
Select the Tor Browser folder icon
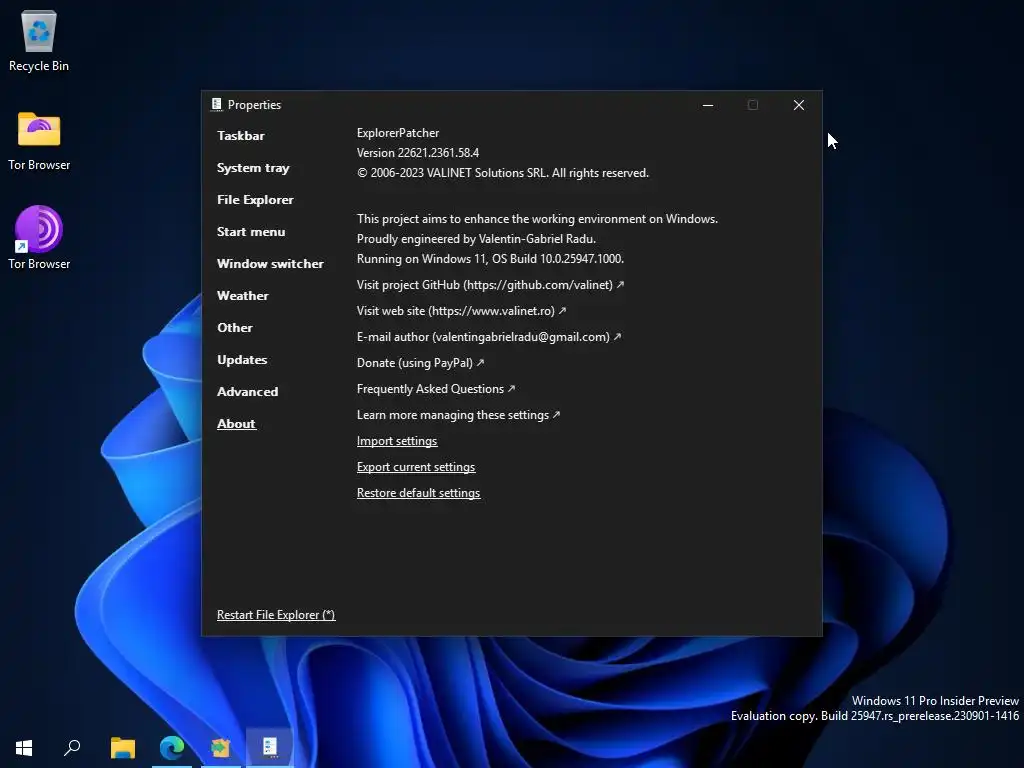click(39, 140)
